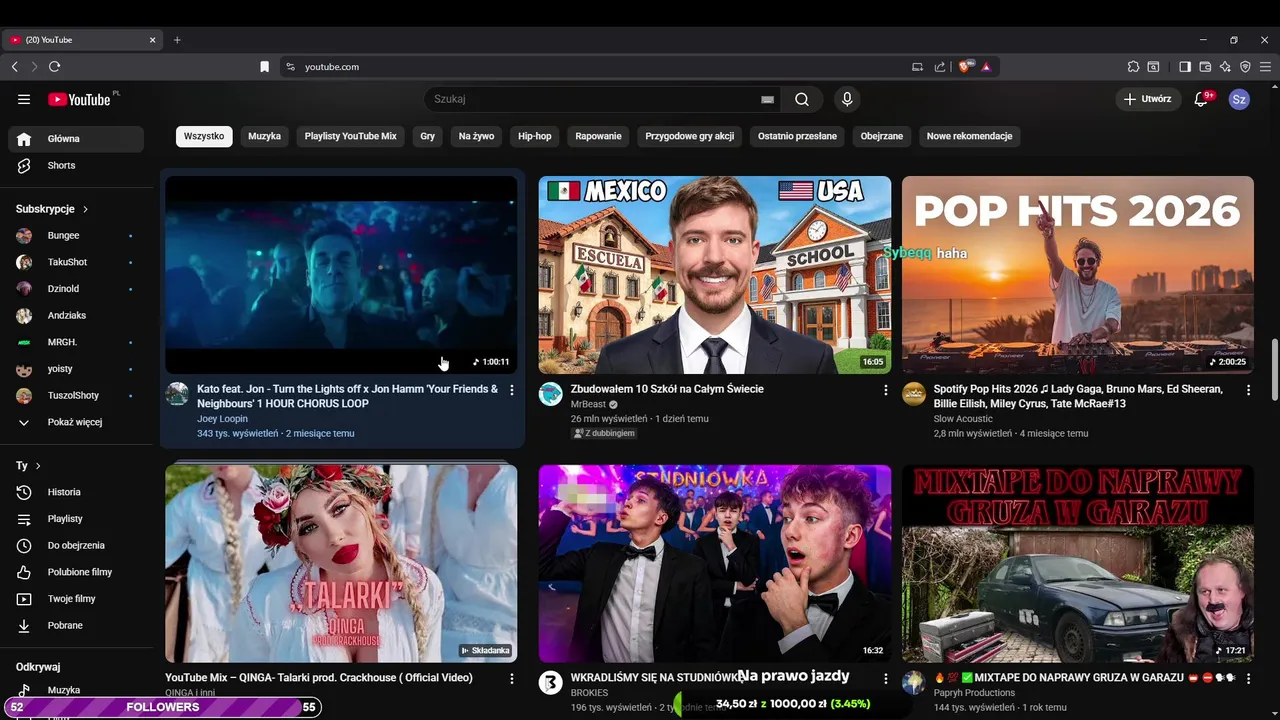Open the Mexico USA MrBeast thumbnail
The width and height of the screenshot is (1280, 720).
coord(715,275)
